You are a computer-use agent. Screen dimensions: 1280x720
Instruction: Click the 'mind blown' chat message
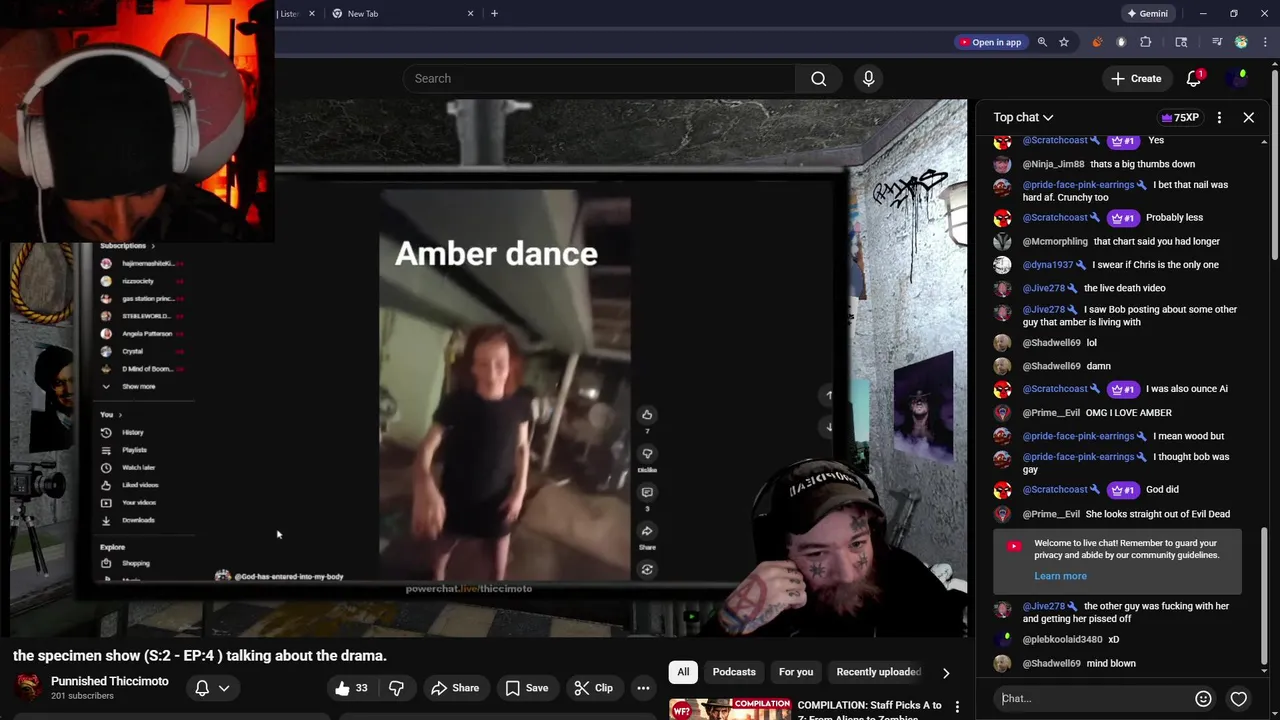point(1111,664)
